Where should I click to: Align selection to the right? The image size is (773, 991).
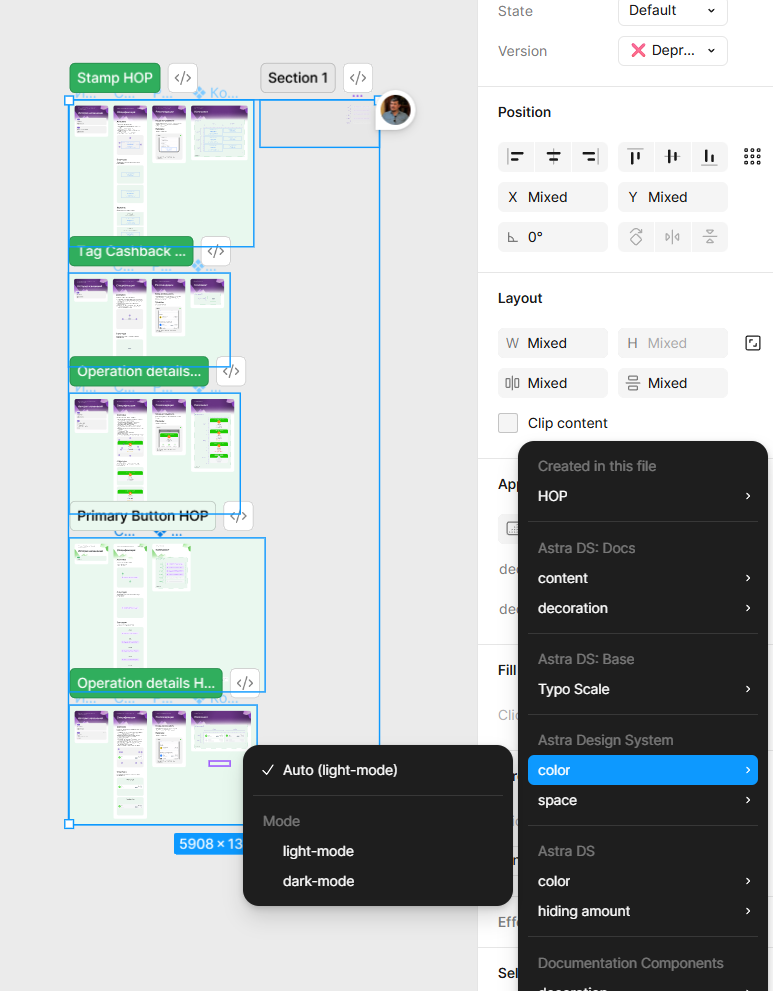pos(590,157)
